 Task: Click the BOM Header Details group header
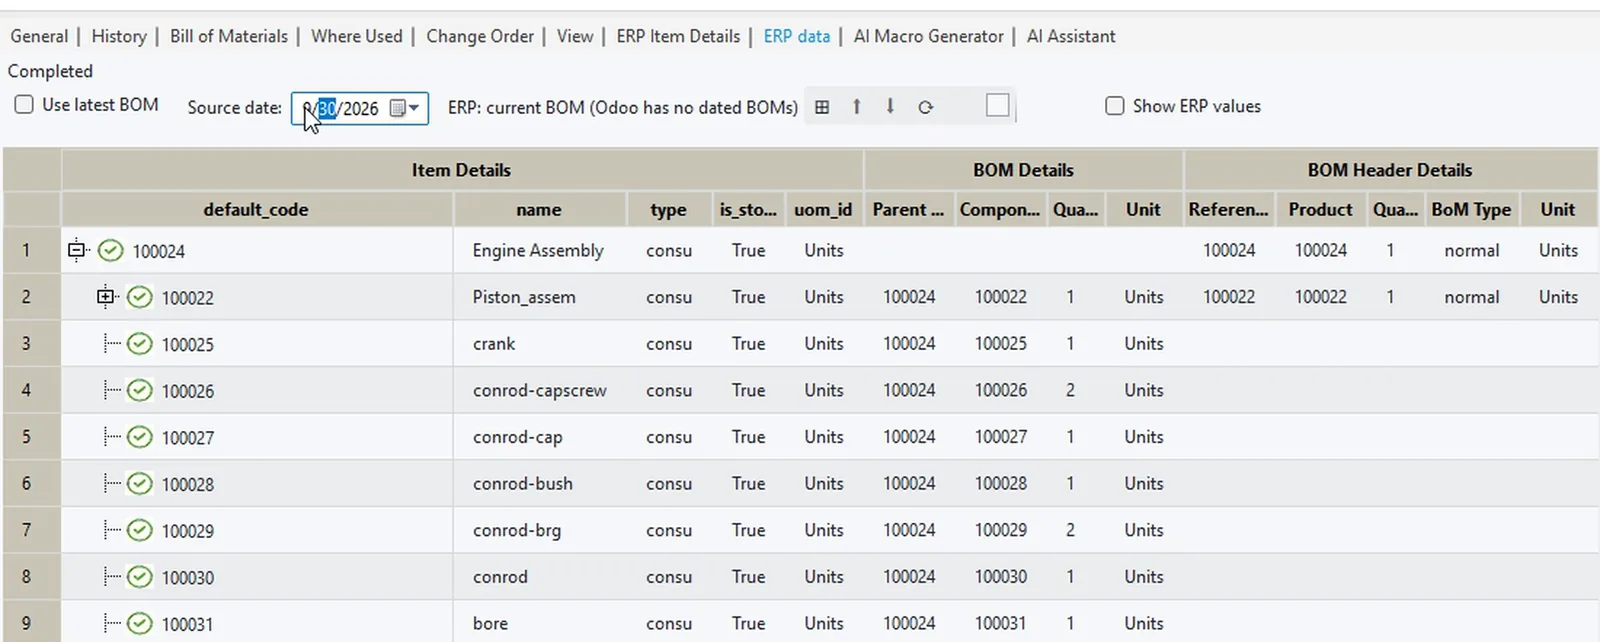[x=1390, y=170]
